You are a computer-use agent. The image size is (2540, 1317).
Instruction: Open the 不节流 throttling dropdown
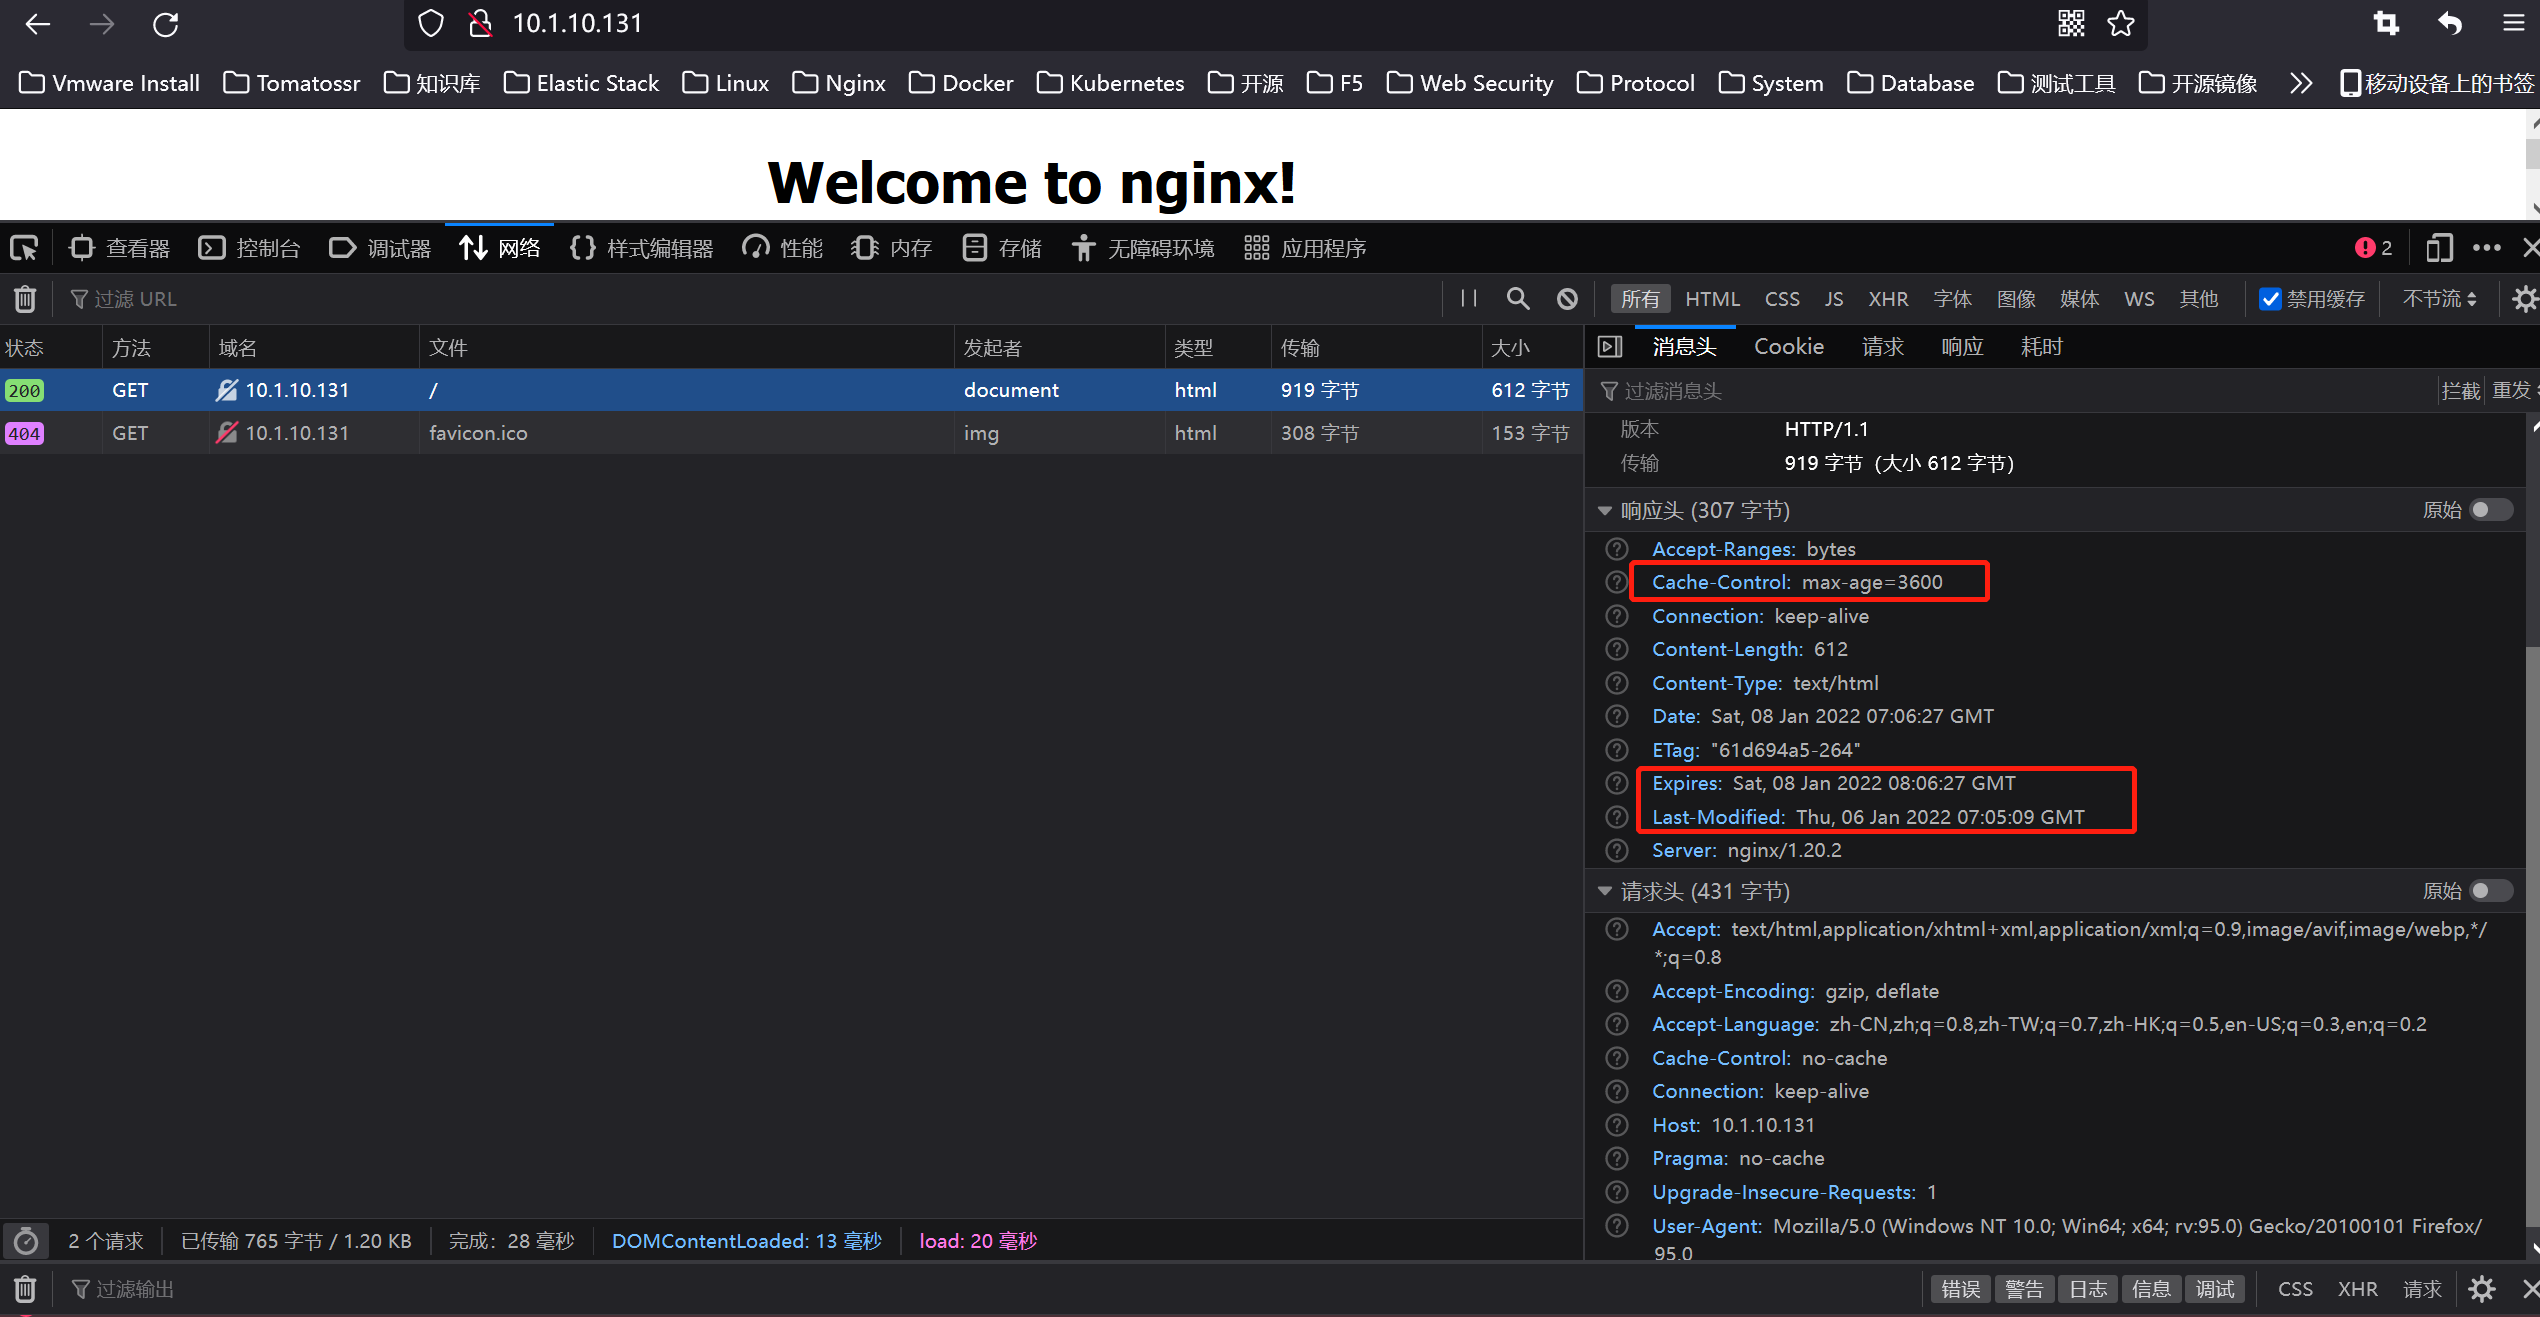2438,299
